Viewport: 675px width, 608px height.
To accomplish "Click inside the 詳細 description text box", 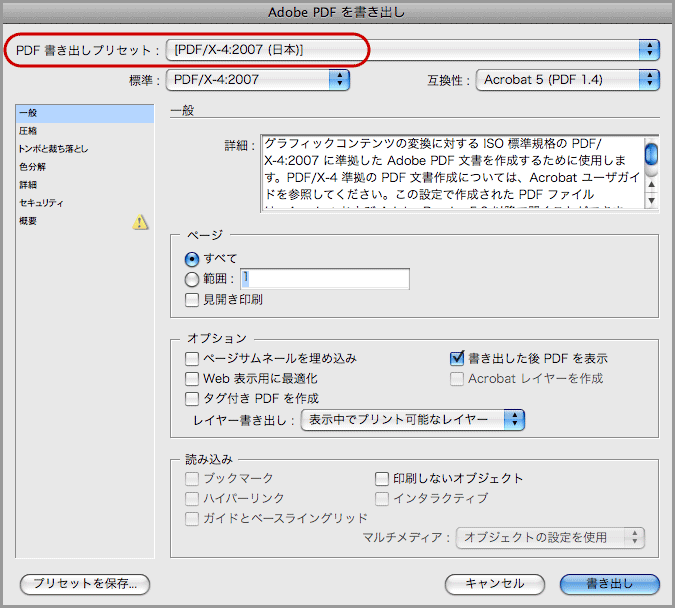I will (x=452, y=173).
